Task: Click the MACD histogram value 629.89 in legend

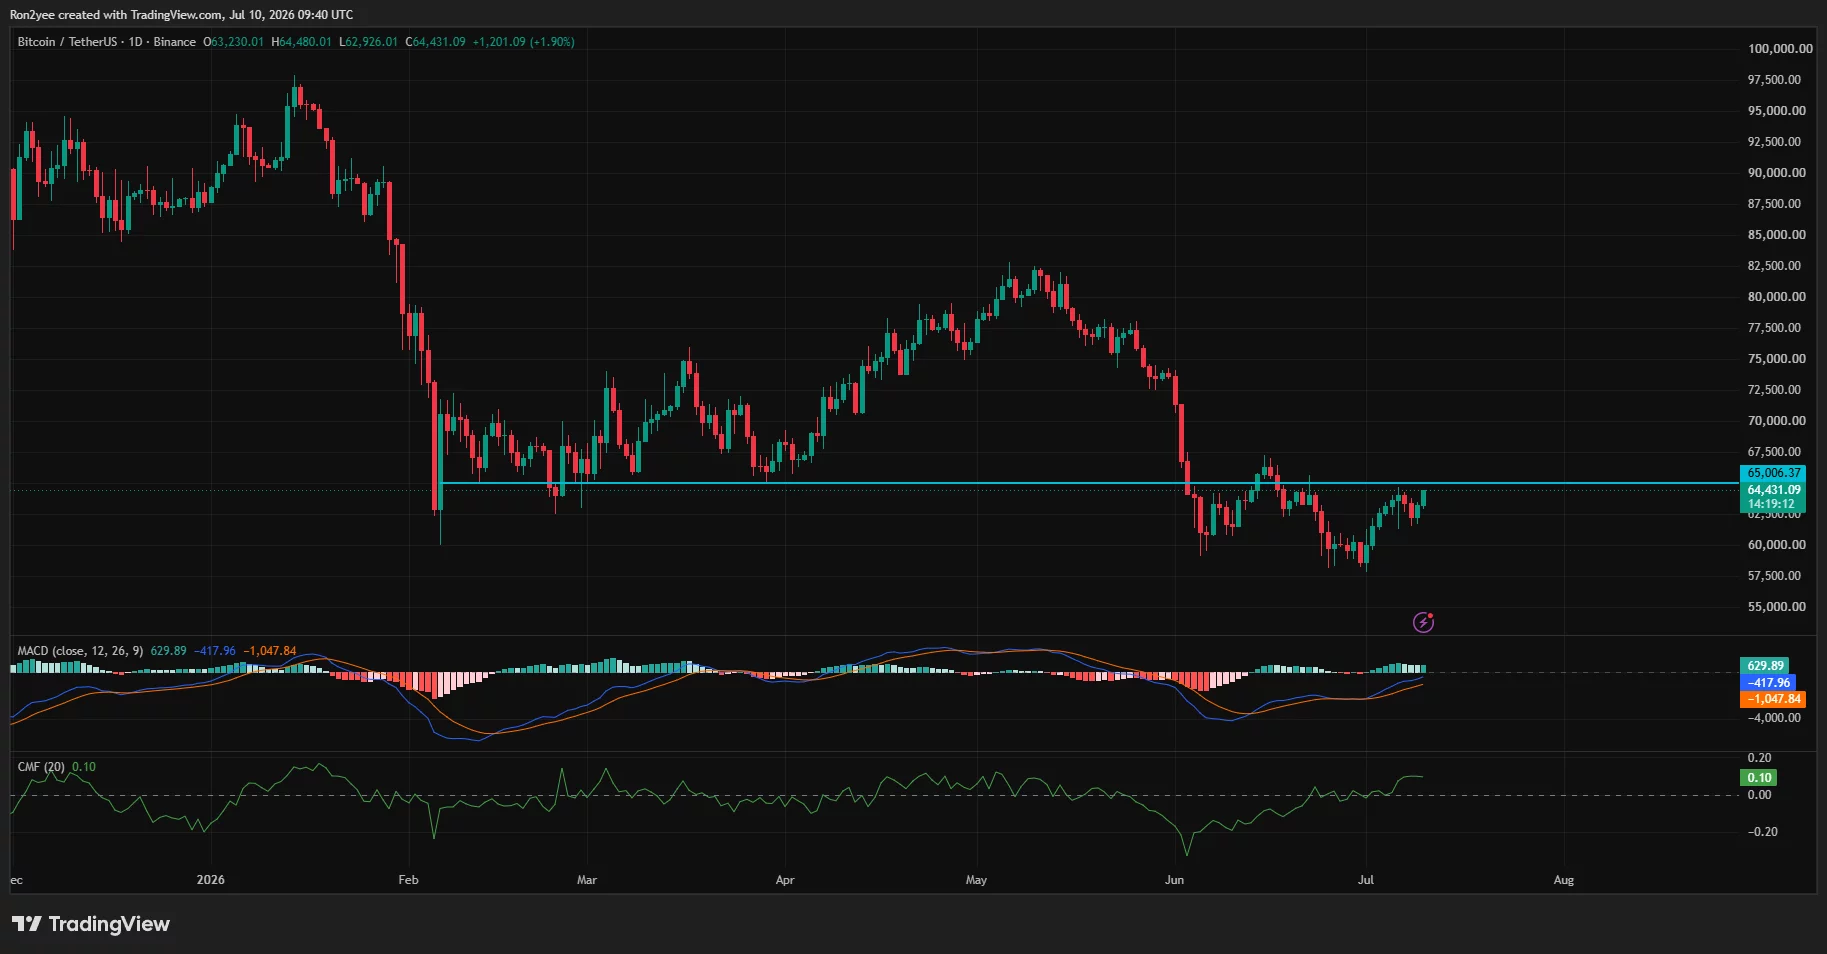Action: [168, 651]
